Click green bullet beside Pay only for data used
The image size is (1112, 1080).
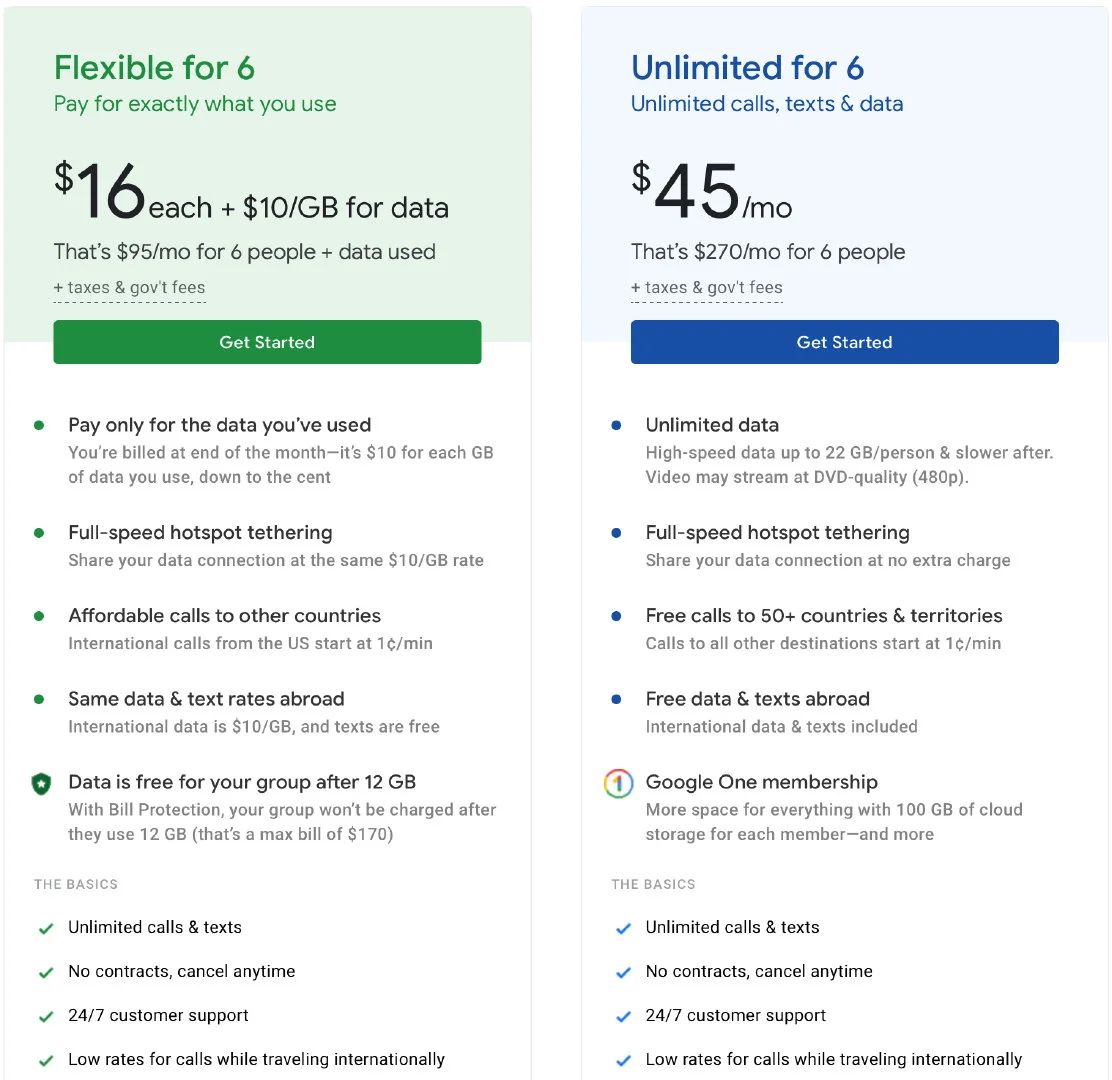(x=39, y=425)
